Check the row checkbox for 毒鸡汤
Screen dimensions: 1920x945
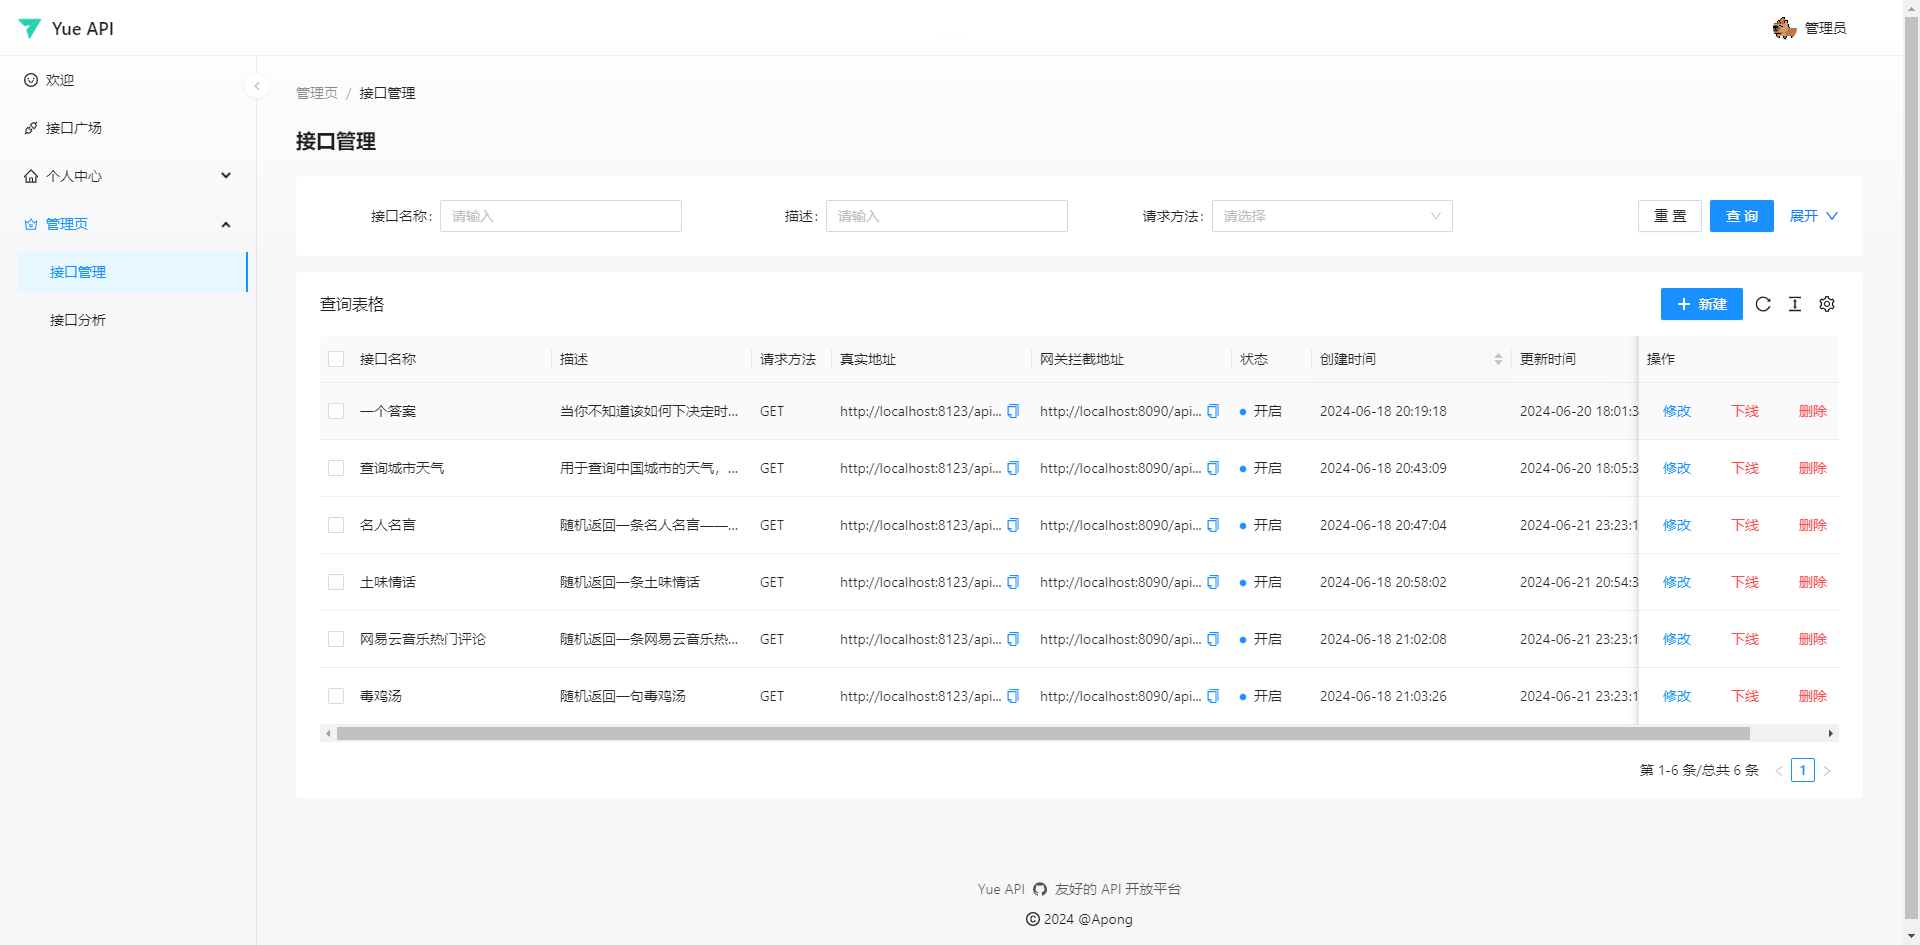coord(336,696)
